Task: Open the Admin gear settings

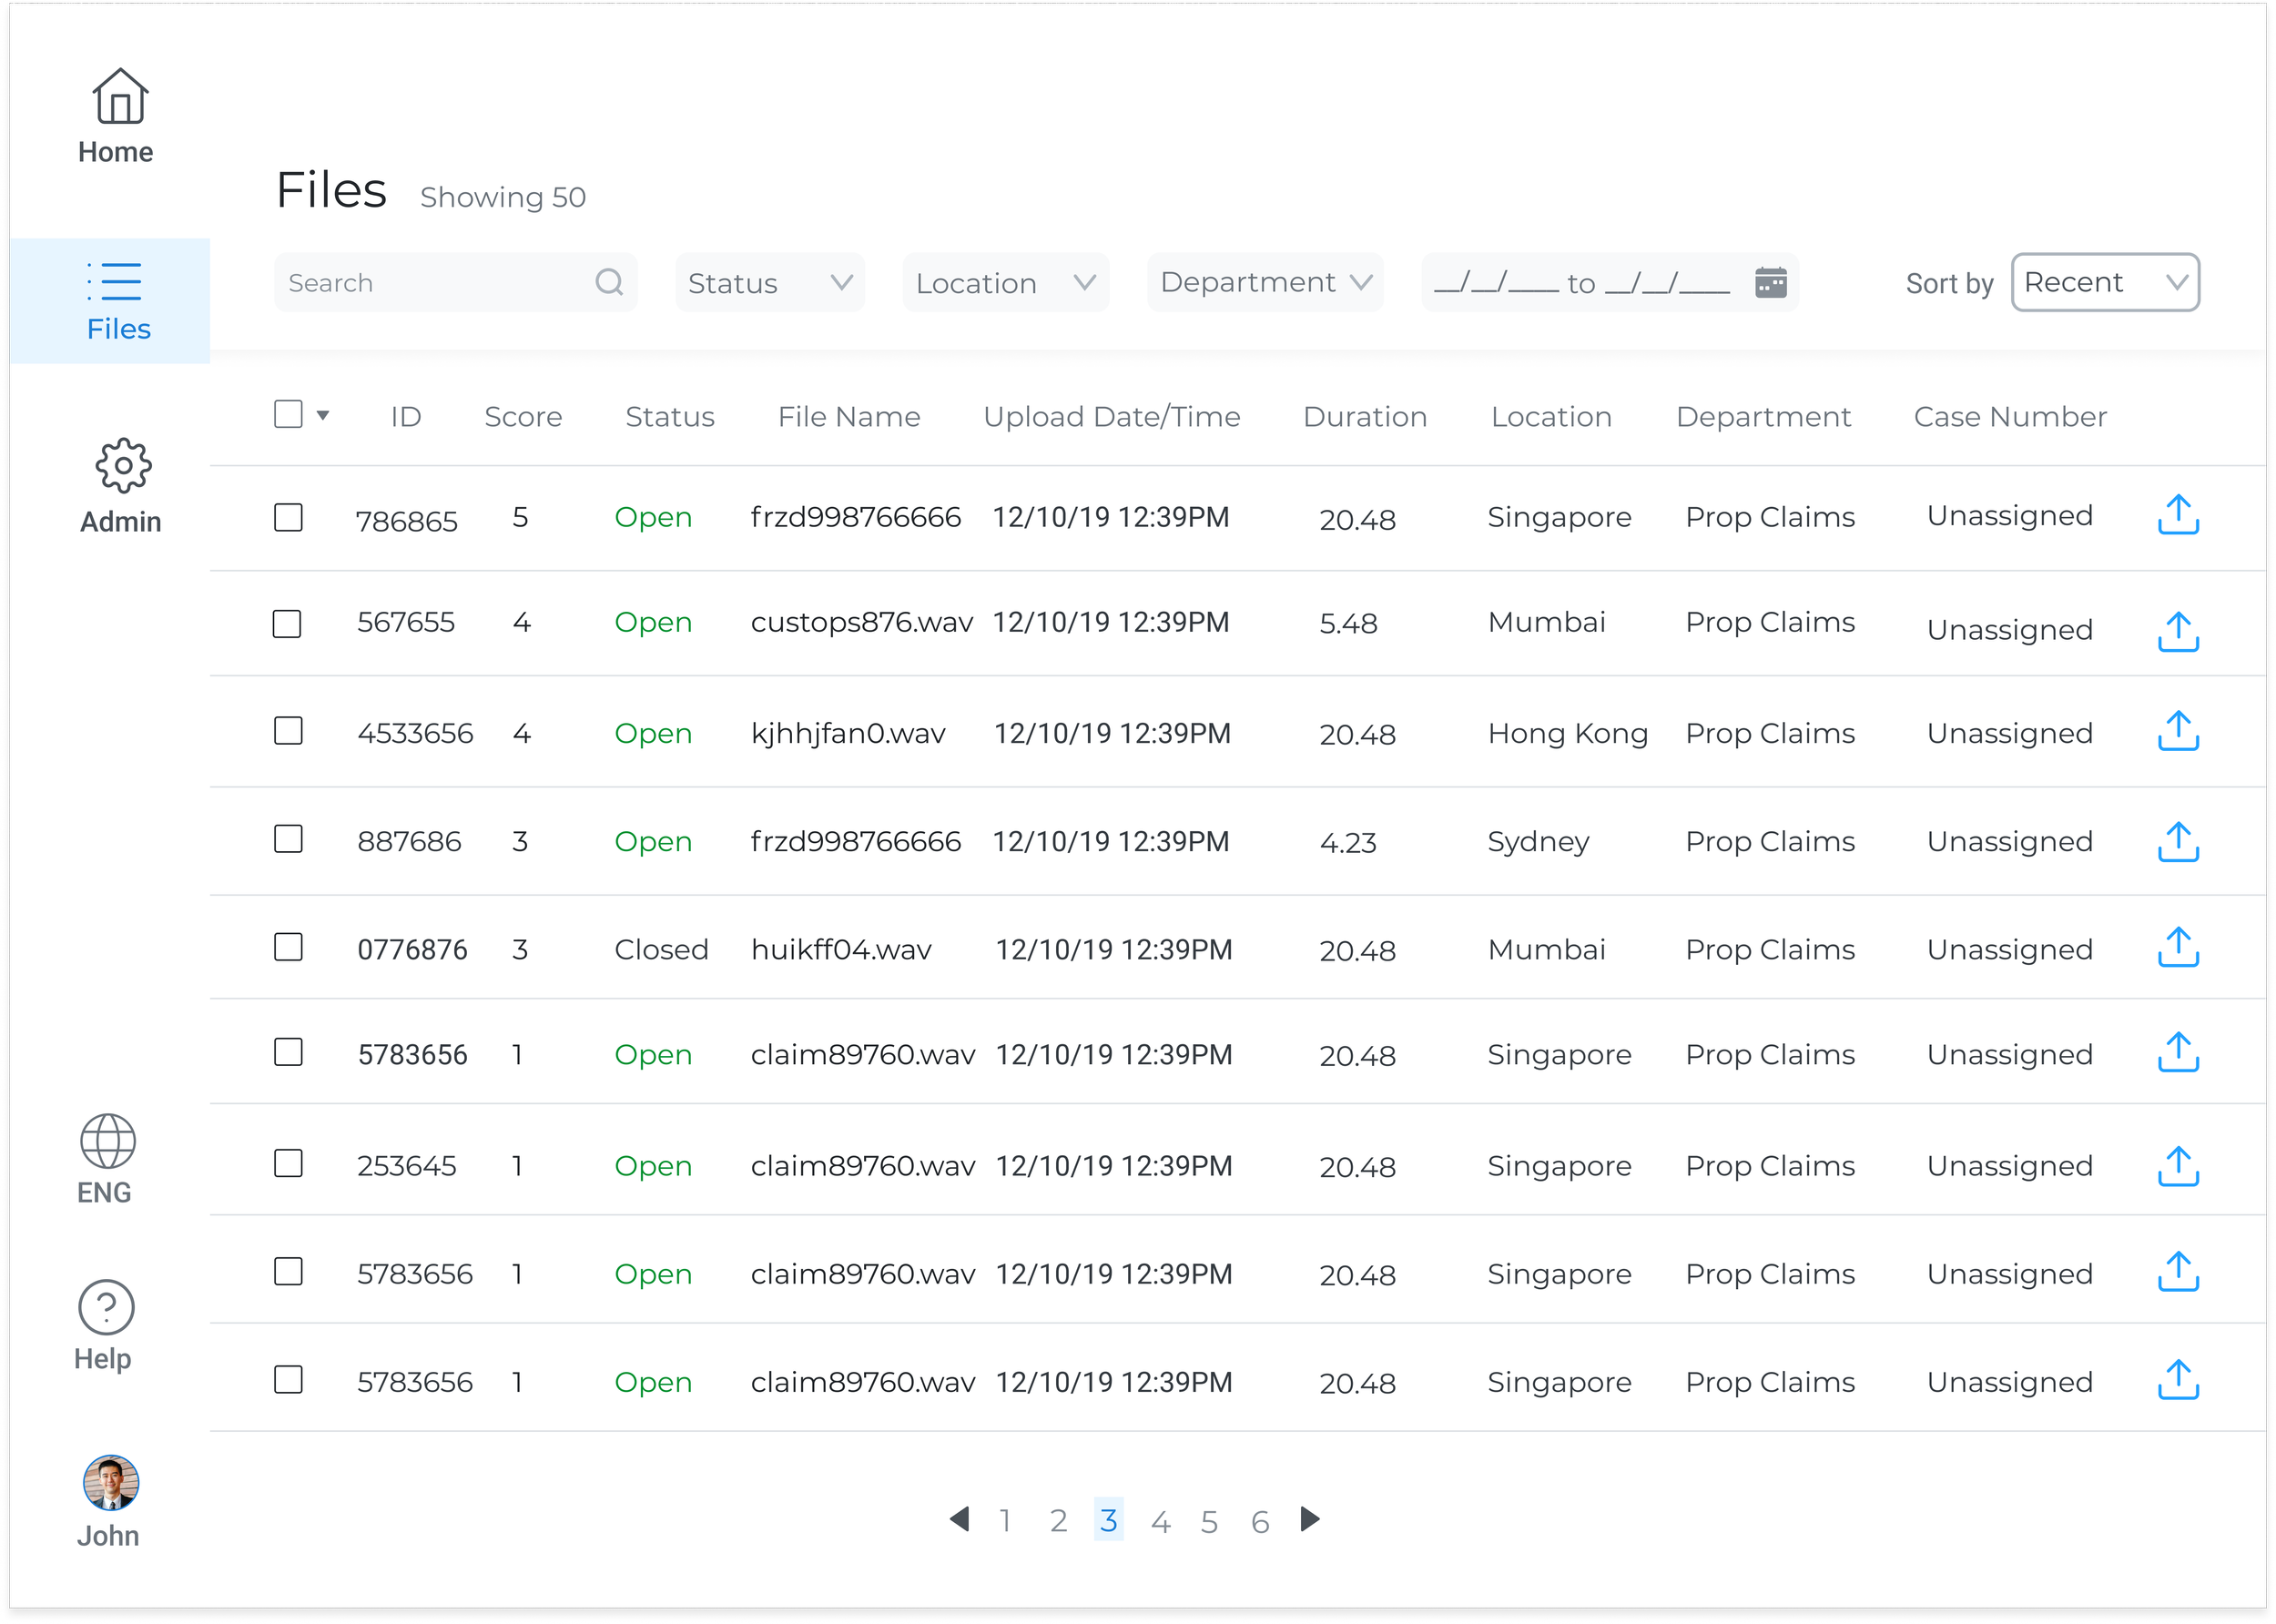Action: point(123,465)
